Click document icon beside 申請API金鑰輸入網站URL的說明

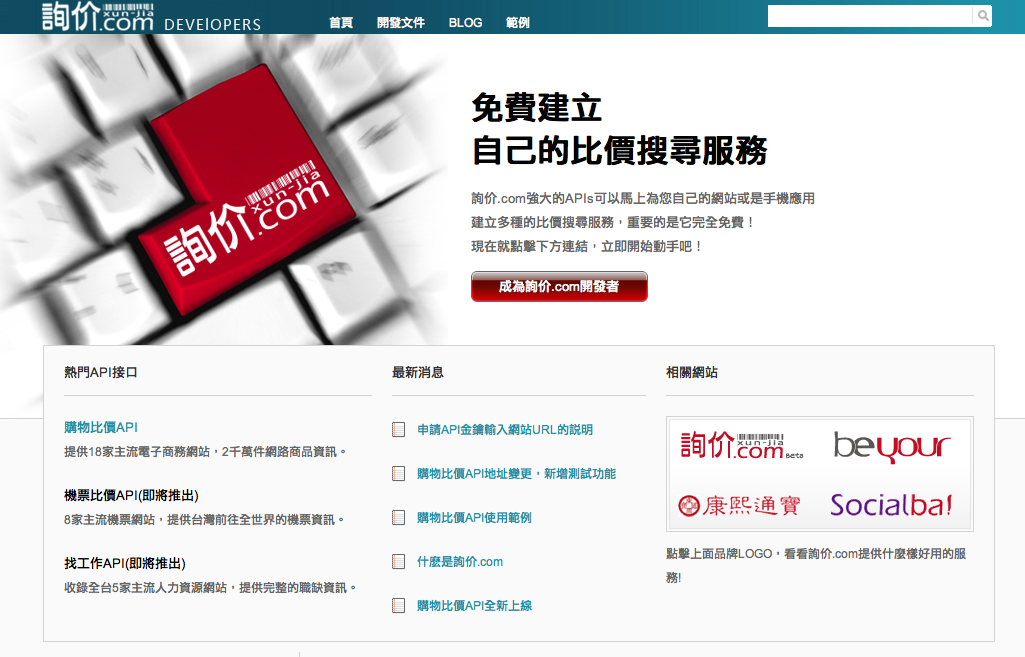tap(398, 430)
